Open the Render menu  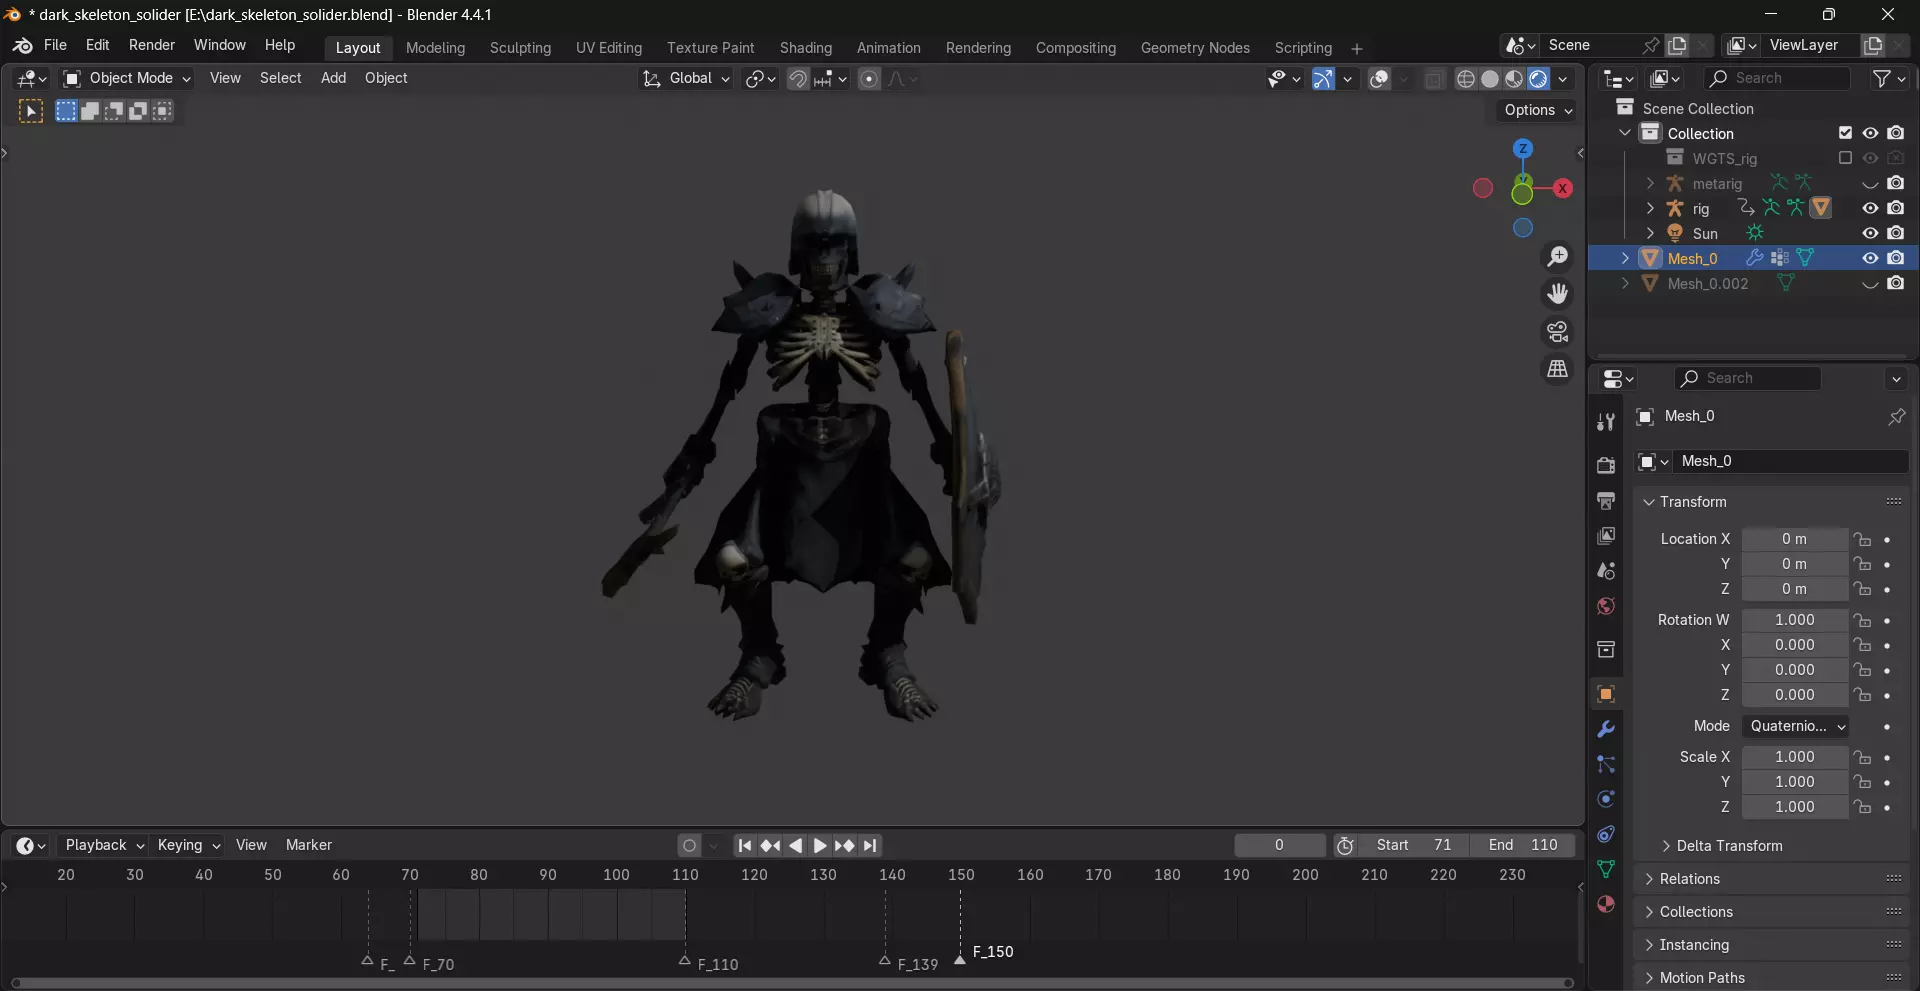coord(152,45)
